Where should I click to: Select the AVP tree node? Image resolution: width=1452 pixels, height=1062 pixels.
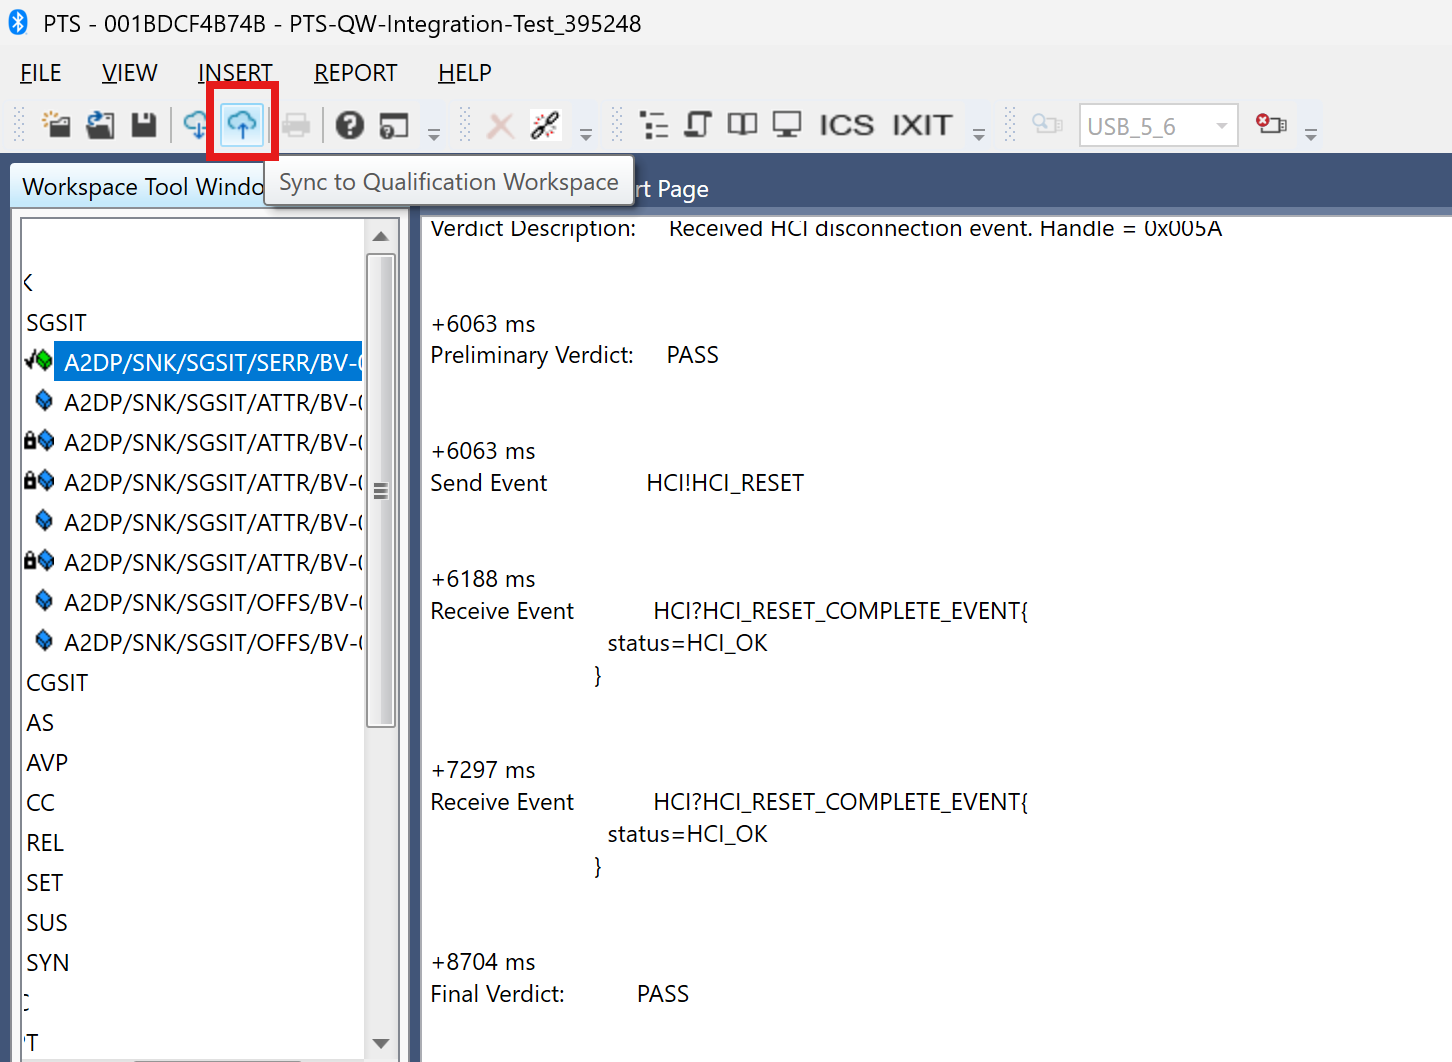click(47, 763)
